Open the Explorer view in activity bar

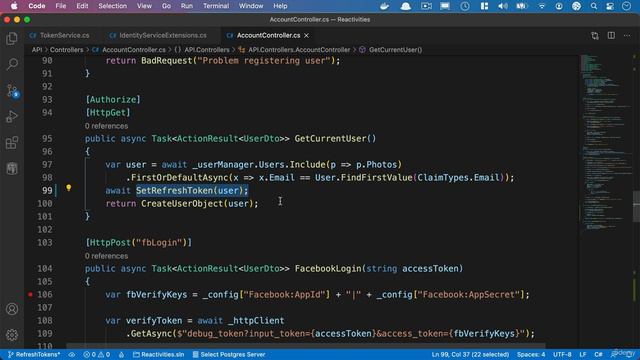tap(12, 38)
